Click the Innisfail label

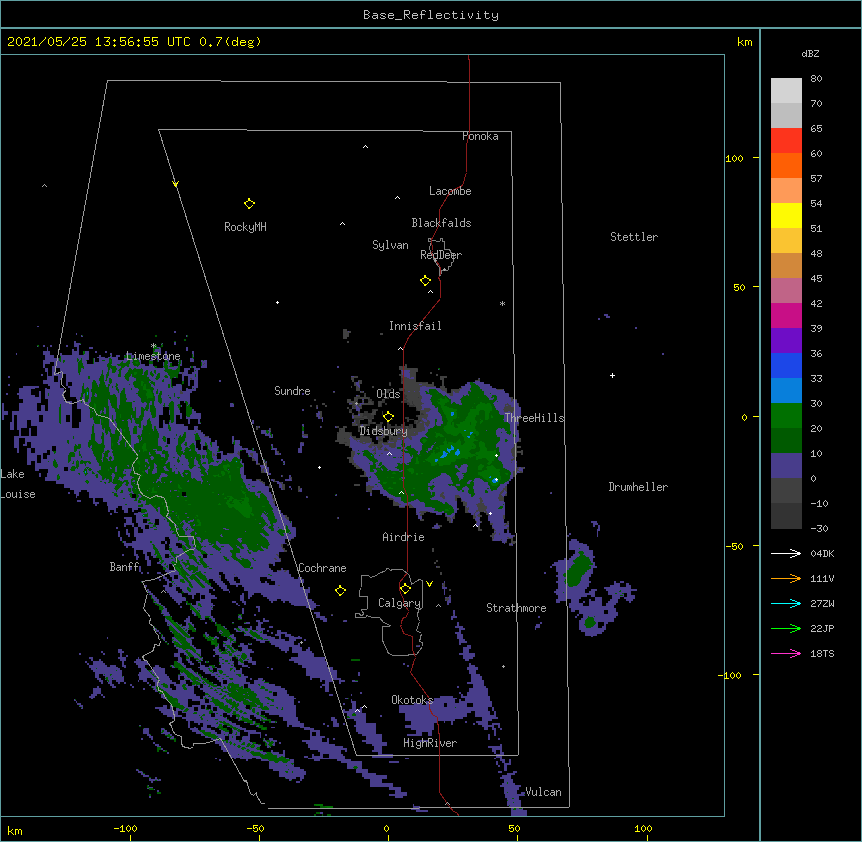click(415, 326)
